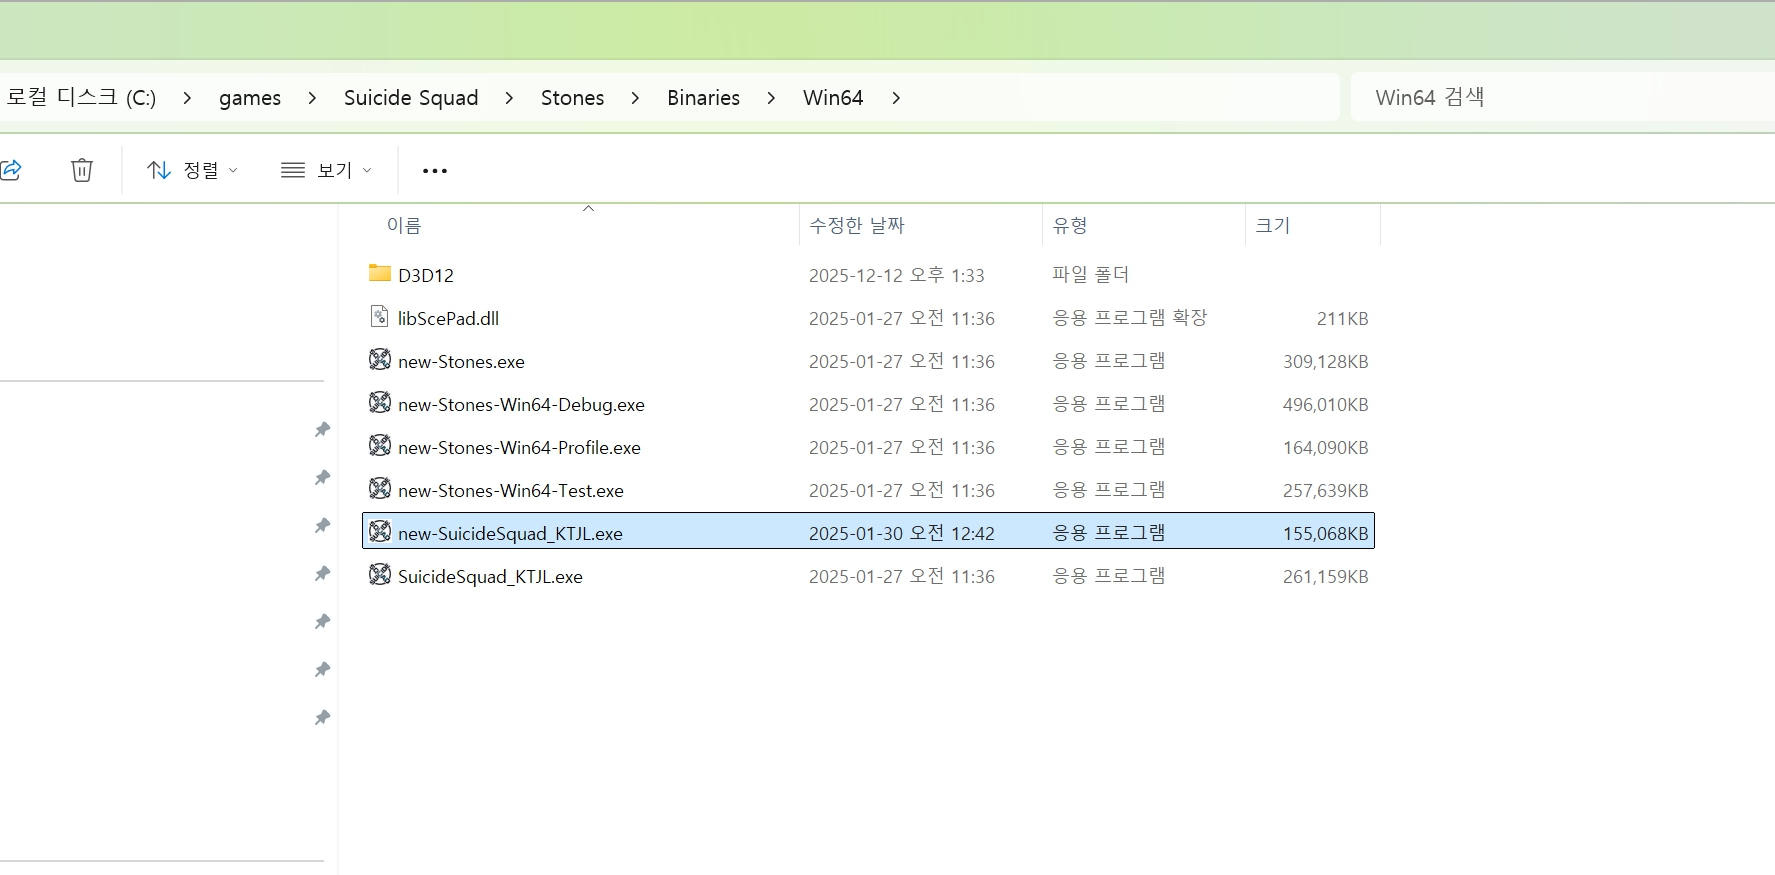This screenshot has width=1775, height=875.
Task: Click the 309,128KB size cell
Action: [1326, 361]
